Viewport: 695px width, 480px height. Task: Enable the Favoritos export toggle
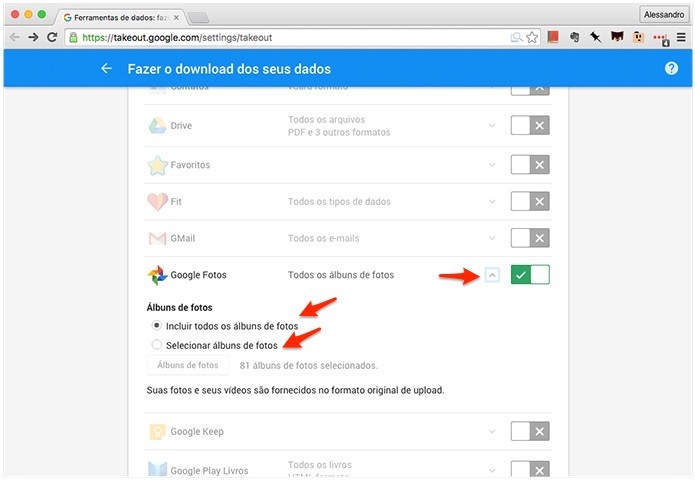click(530, 164)
